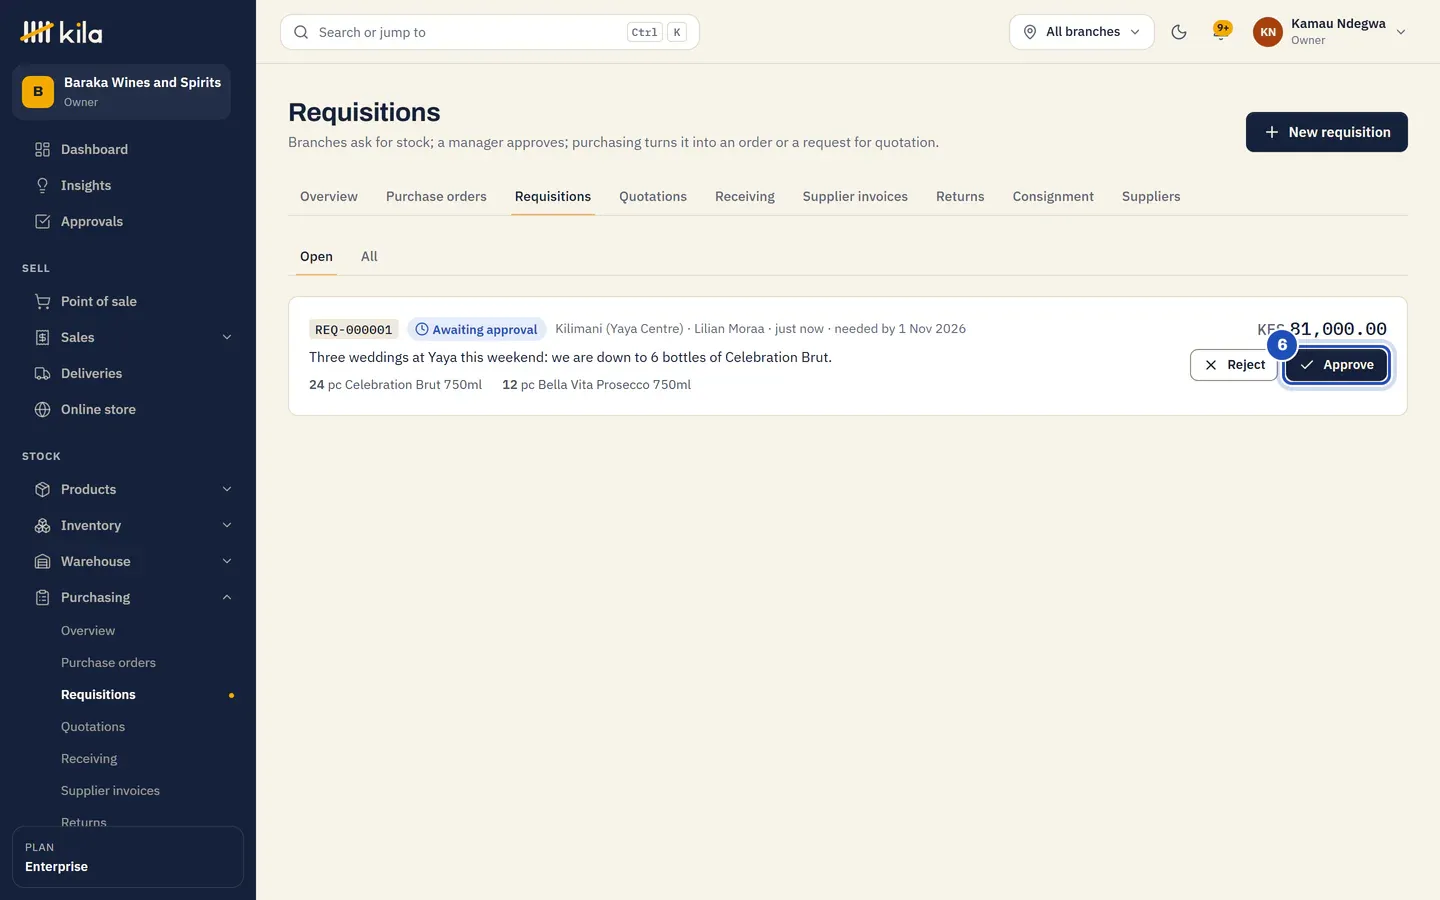The image size is (1440, 900).
Task: Click the Kila logo
Action: pos(61,32)
